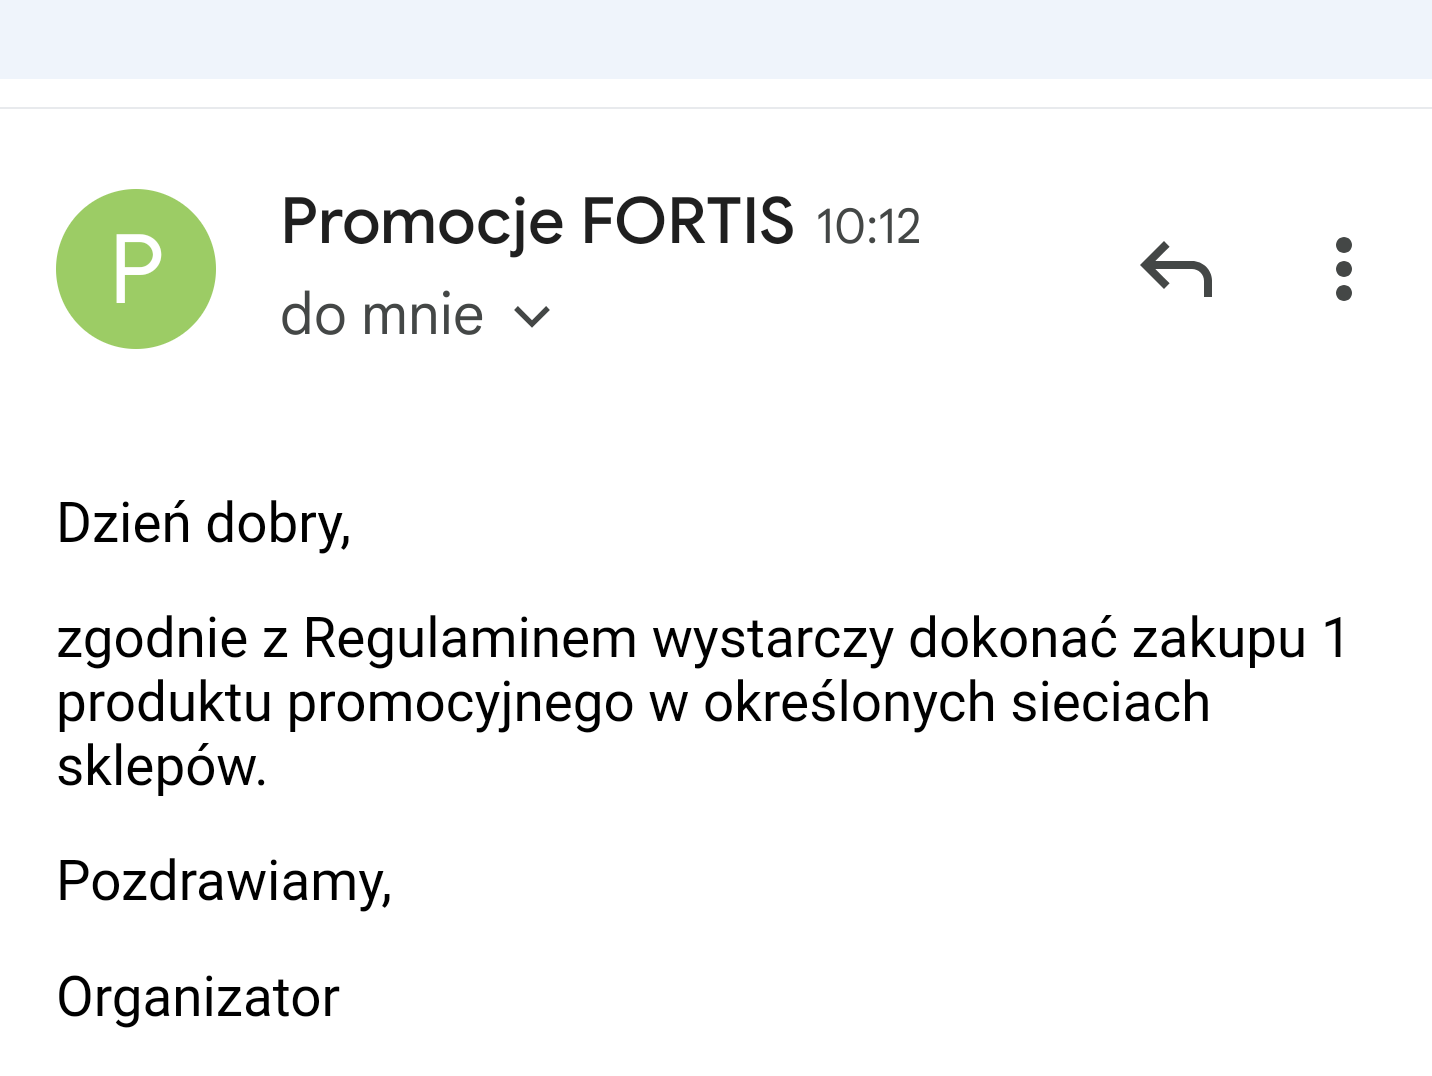This screenshot has height=1076, width=1432.
Task: Click the 10:12 timestamp
Action: click(x=867, y=227)
